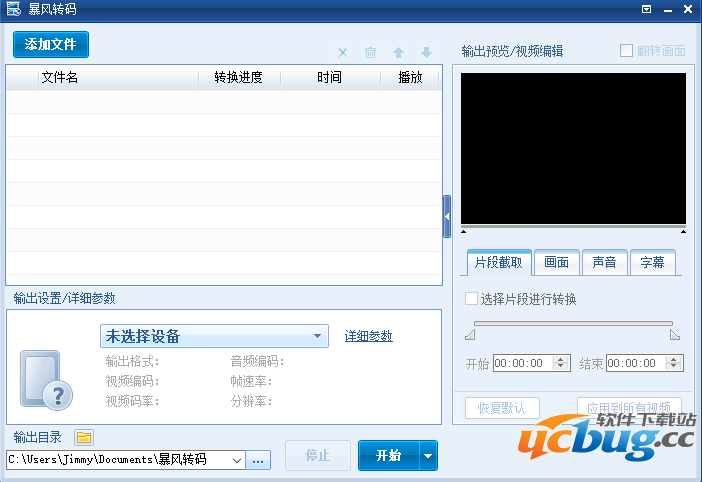This screenshot has height=482, width=702.
Task: Enable the 翻转画面 checkbox
Action: [627, 50]
